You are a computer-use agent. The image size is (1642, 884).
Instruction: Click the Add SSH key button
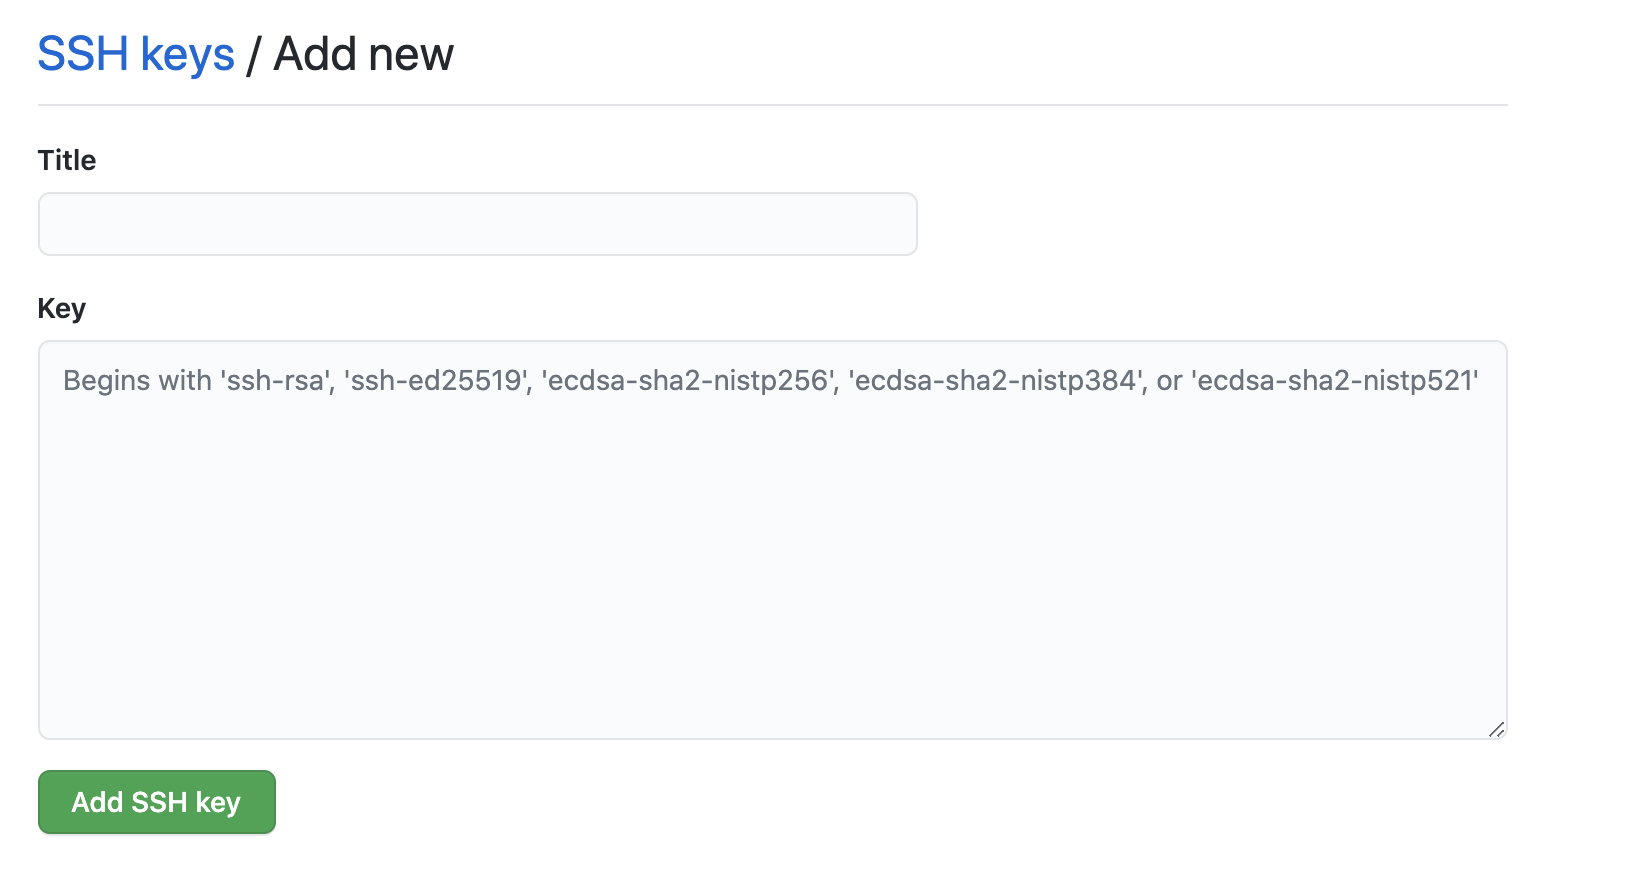tap(157, 802)
